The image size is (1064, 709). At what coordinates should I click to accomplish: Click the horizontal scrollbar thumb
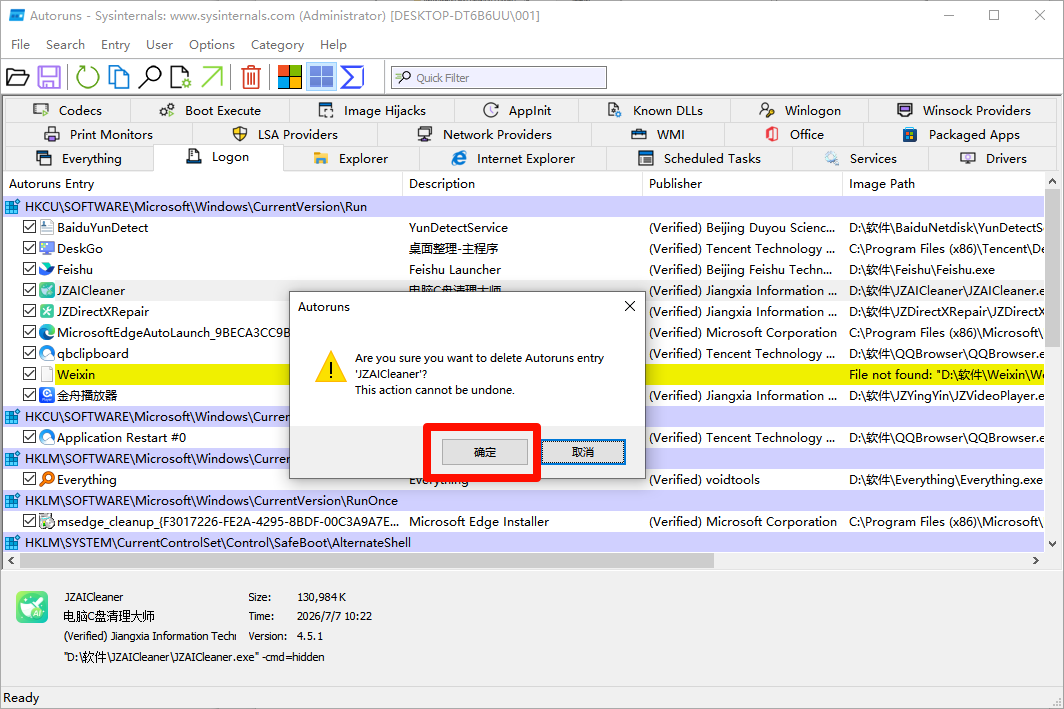pos(366,560)
